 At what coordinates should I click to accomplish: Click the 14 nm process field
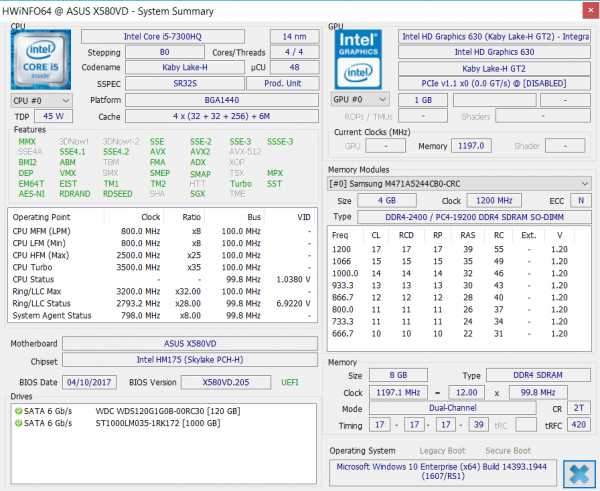coord(294,37)
